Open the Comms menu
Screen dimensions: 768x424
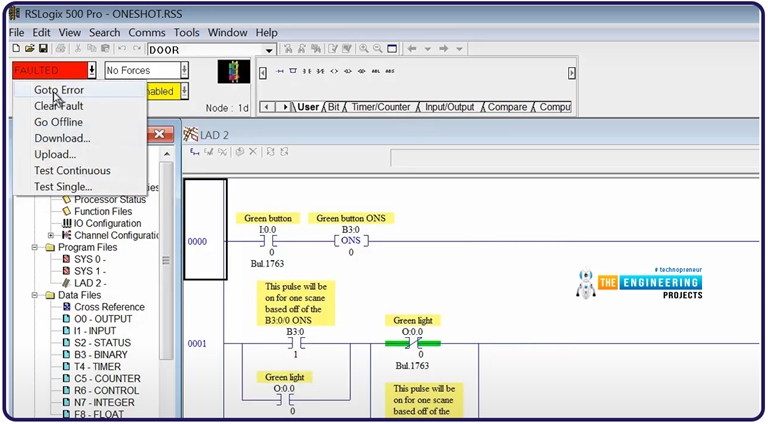[x=146, y=33]
